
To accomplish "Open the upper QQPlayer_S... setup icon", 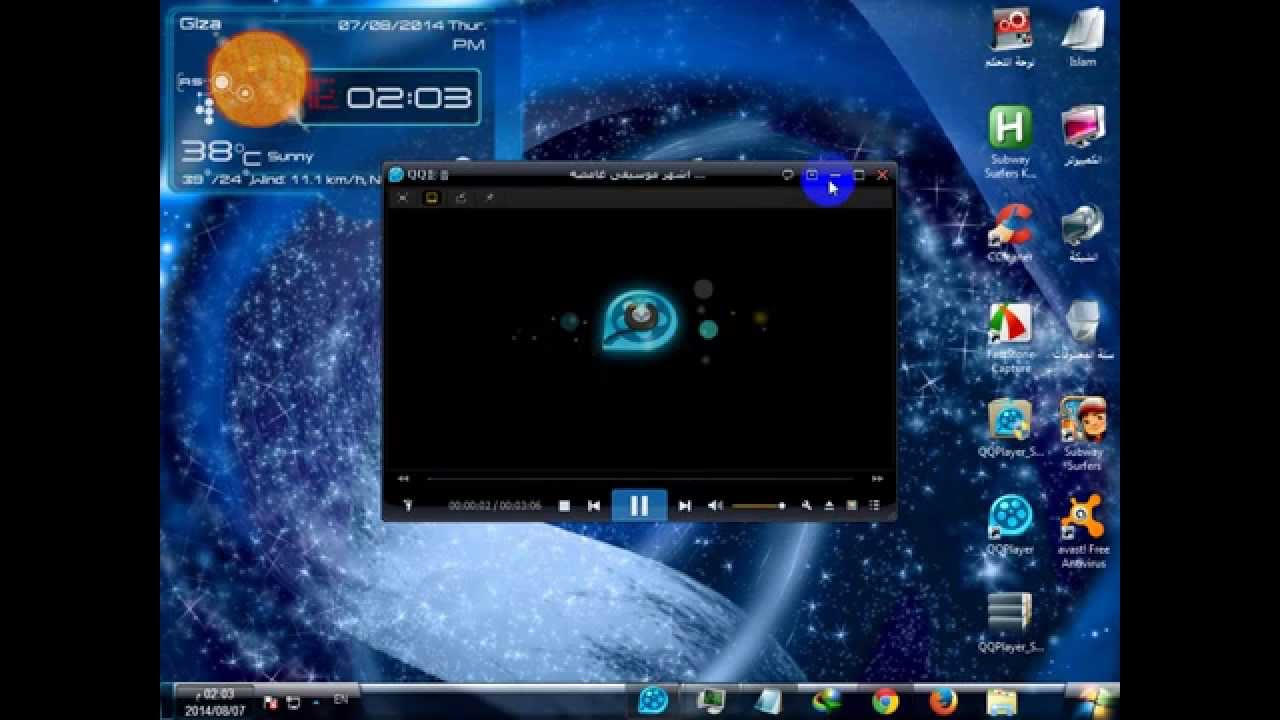I will pos(1010,428).
